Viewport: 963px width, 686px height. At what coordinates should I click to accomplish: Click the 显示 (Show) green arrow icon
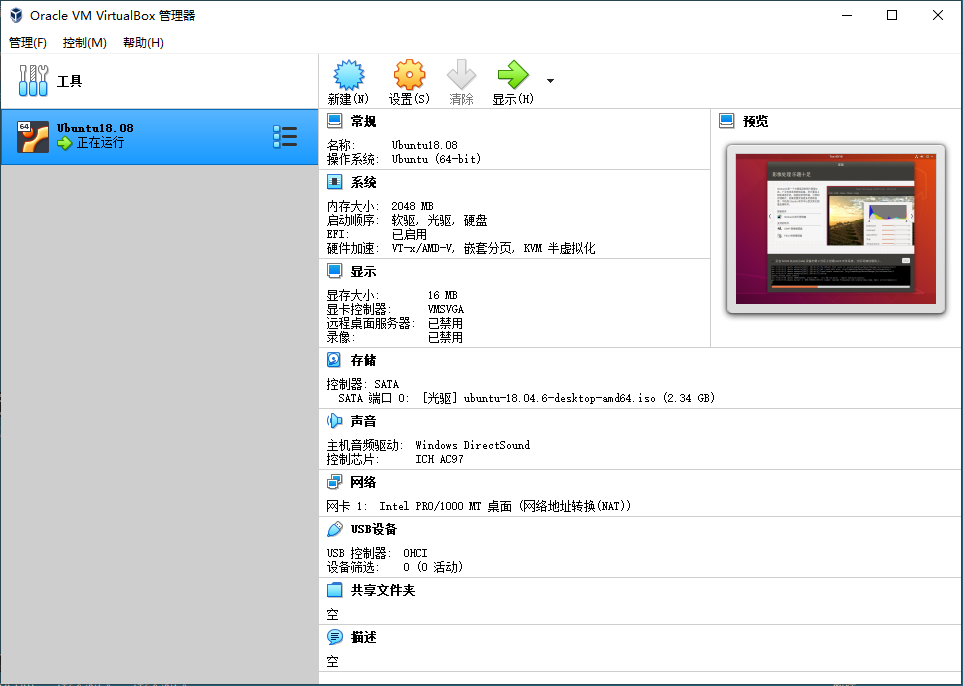point(512,75)
